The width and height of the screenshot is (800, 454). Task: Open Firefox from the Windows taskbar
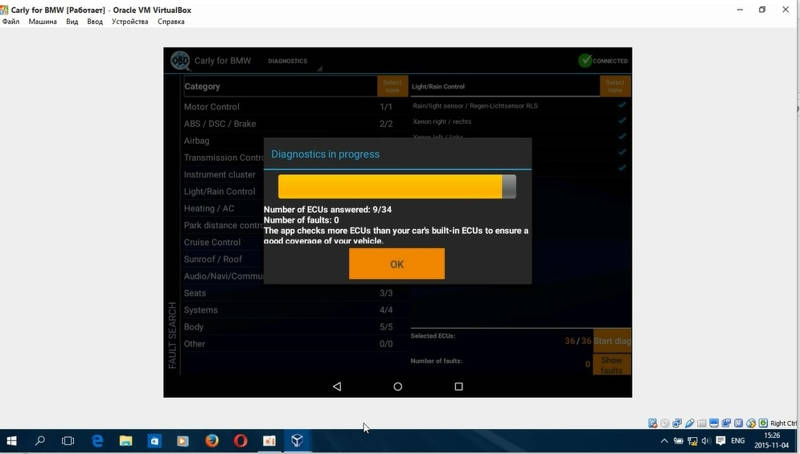click(212, 440)
